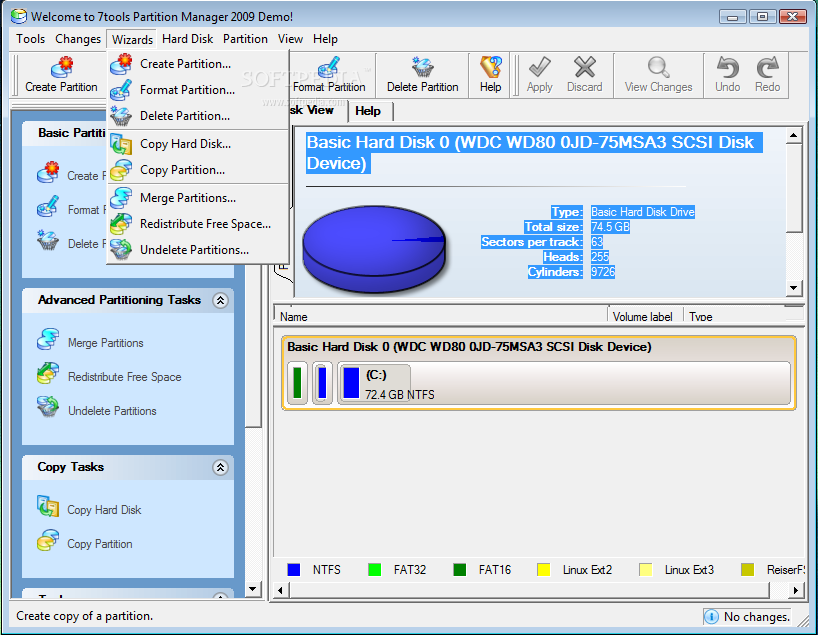Click the Type column header
Image resolution: width=818 pixels, height=635 pixels.
(735, 315)
